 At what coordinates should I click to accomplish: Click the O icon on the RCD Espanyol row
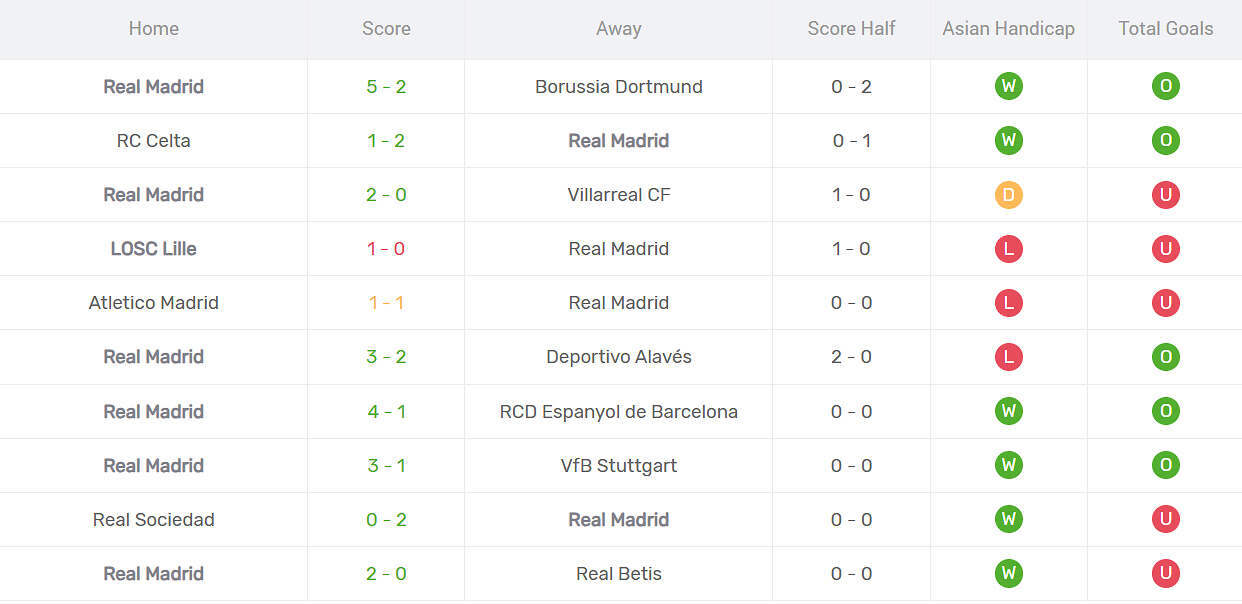1166,411
